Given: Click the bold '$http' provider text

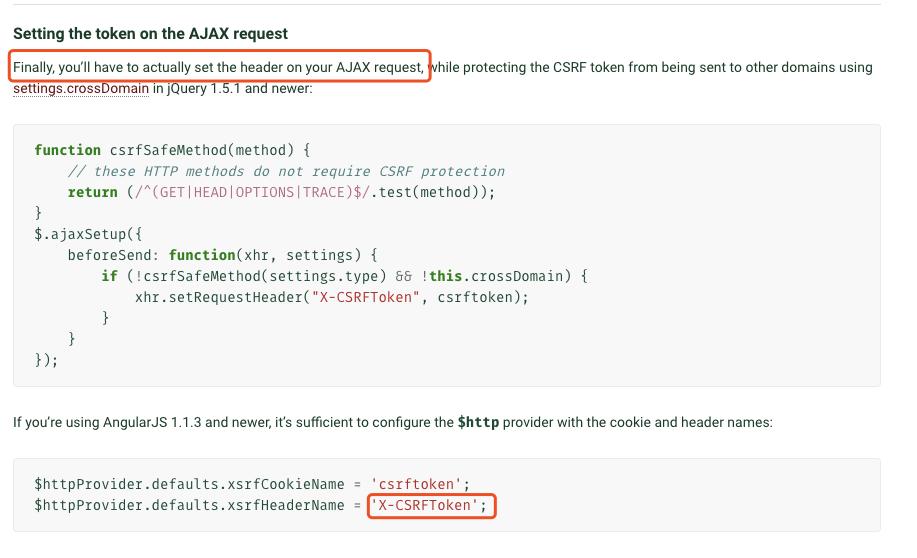Looking at the screenshot, I should (x=478, y=422).
